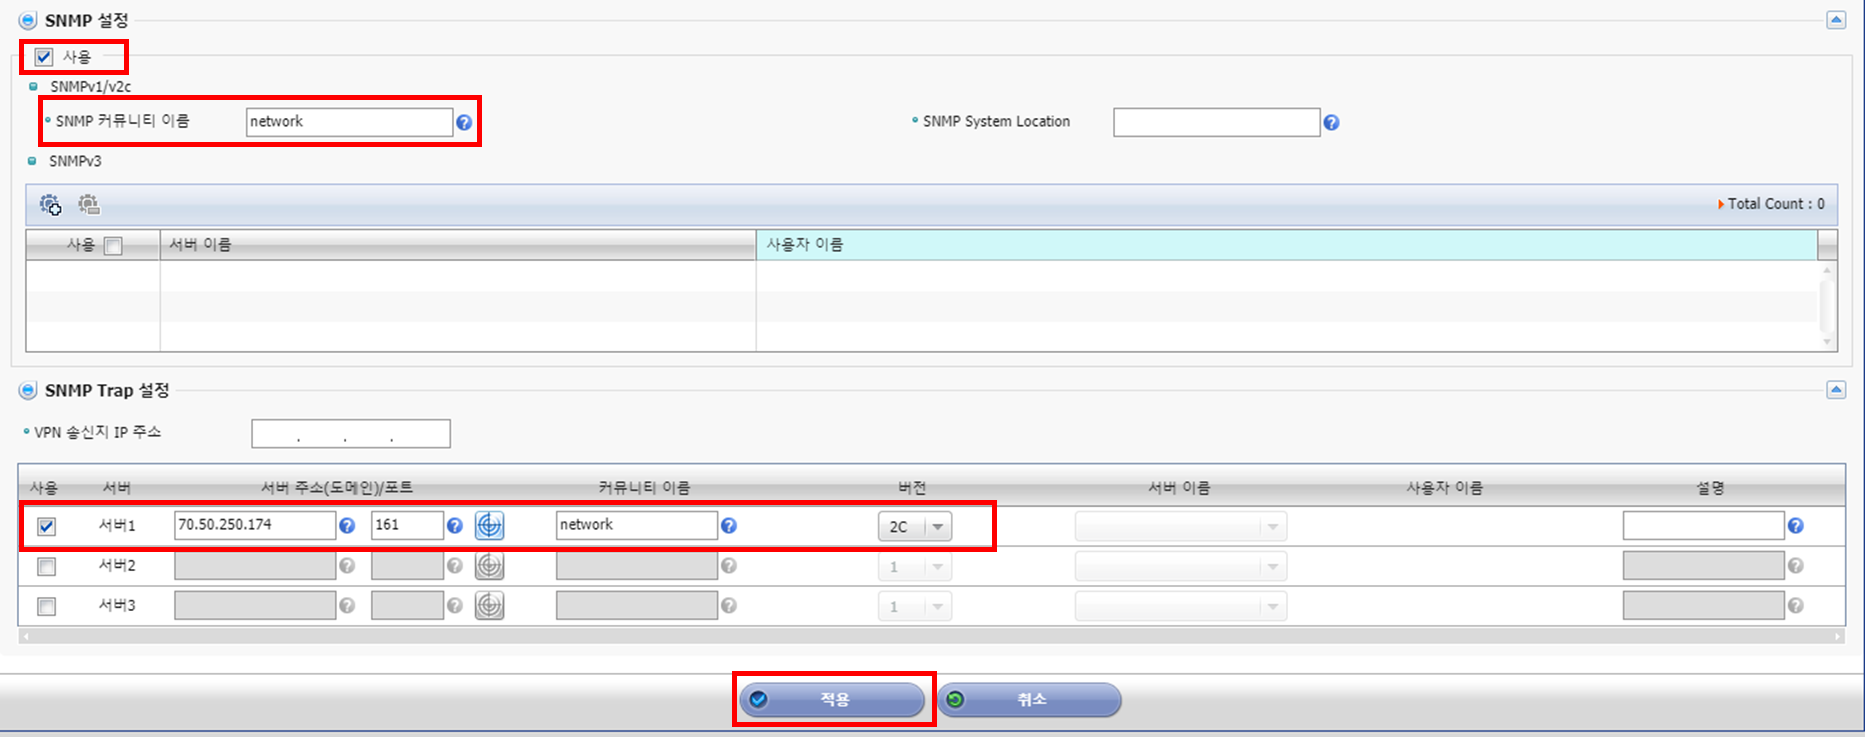Click the delete SNMPv3 user gear icon

click(x=89, y=205)
